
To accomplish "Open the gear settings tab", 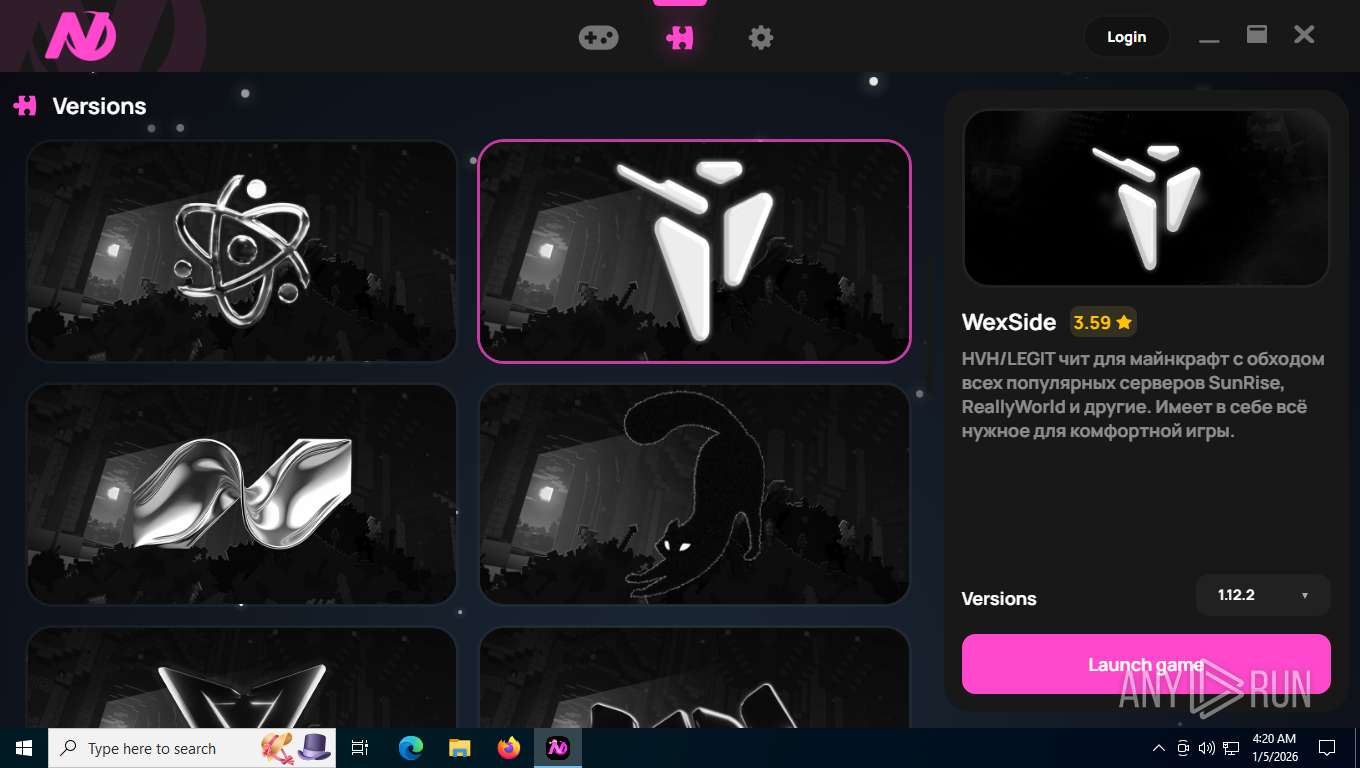I will (761, 38).
